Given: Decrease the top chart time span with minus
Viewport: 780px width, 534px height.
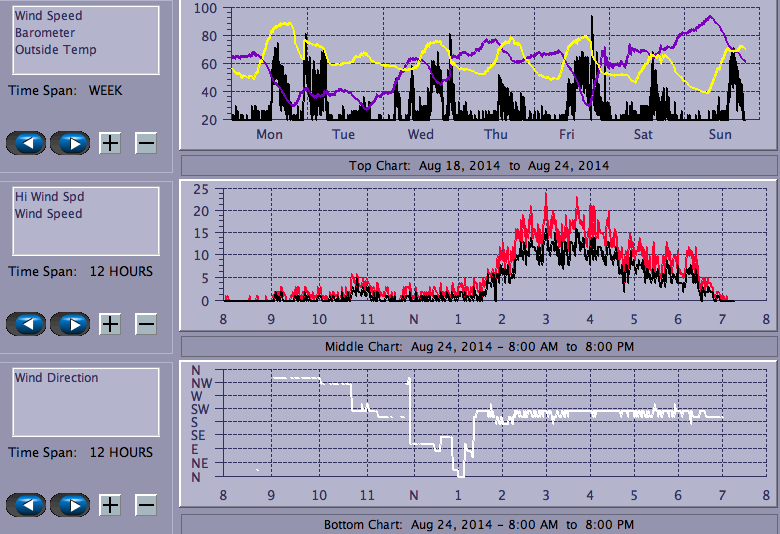Looking at the screenshot, I should [x=146, y=143].
